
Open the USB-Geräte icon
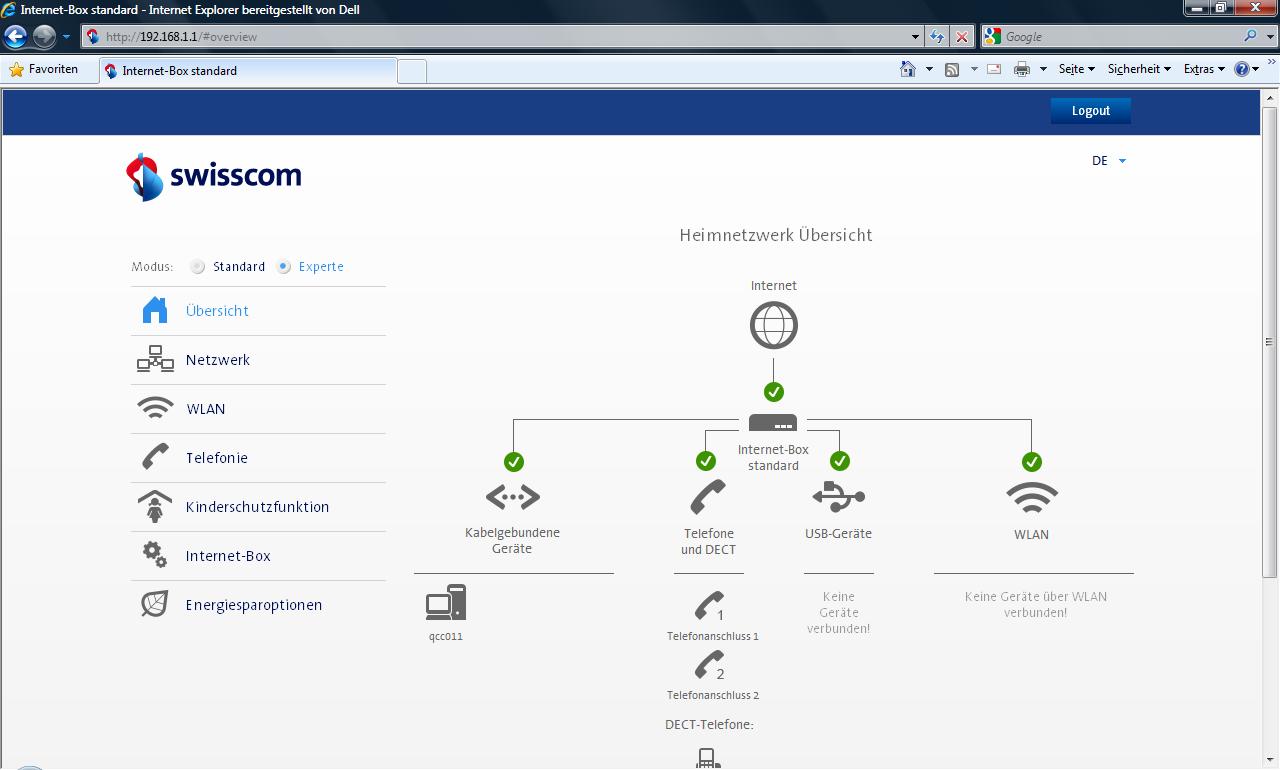838,496
